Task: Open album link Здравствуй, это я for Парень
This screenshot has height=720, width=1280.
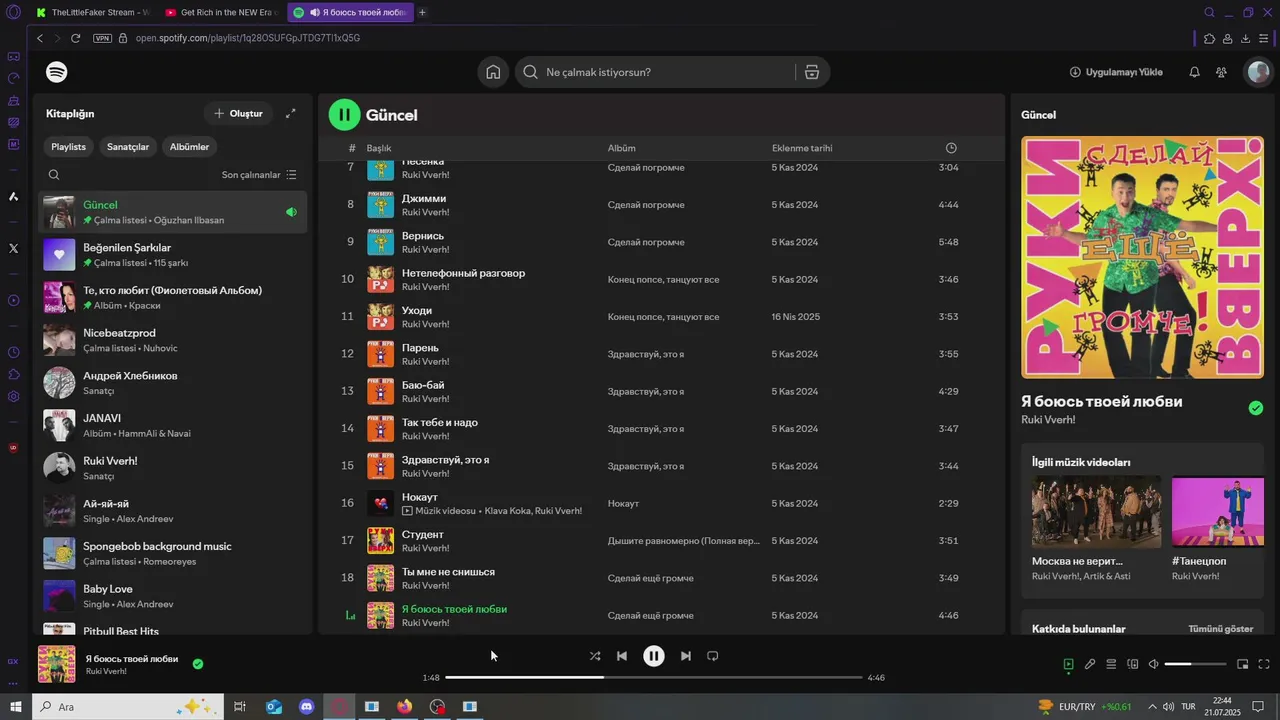Action: (646, 354)
